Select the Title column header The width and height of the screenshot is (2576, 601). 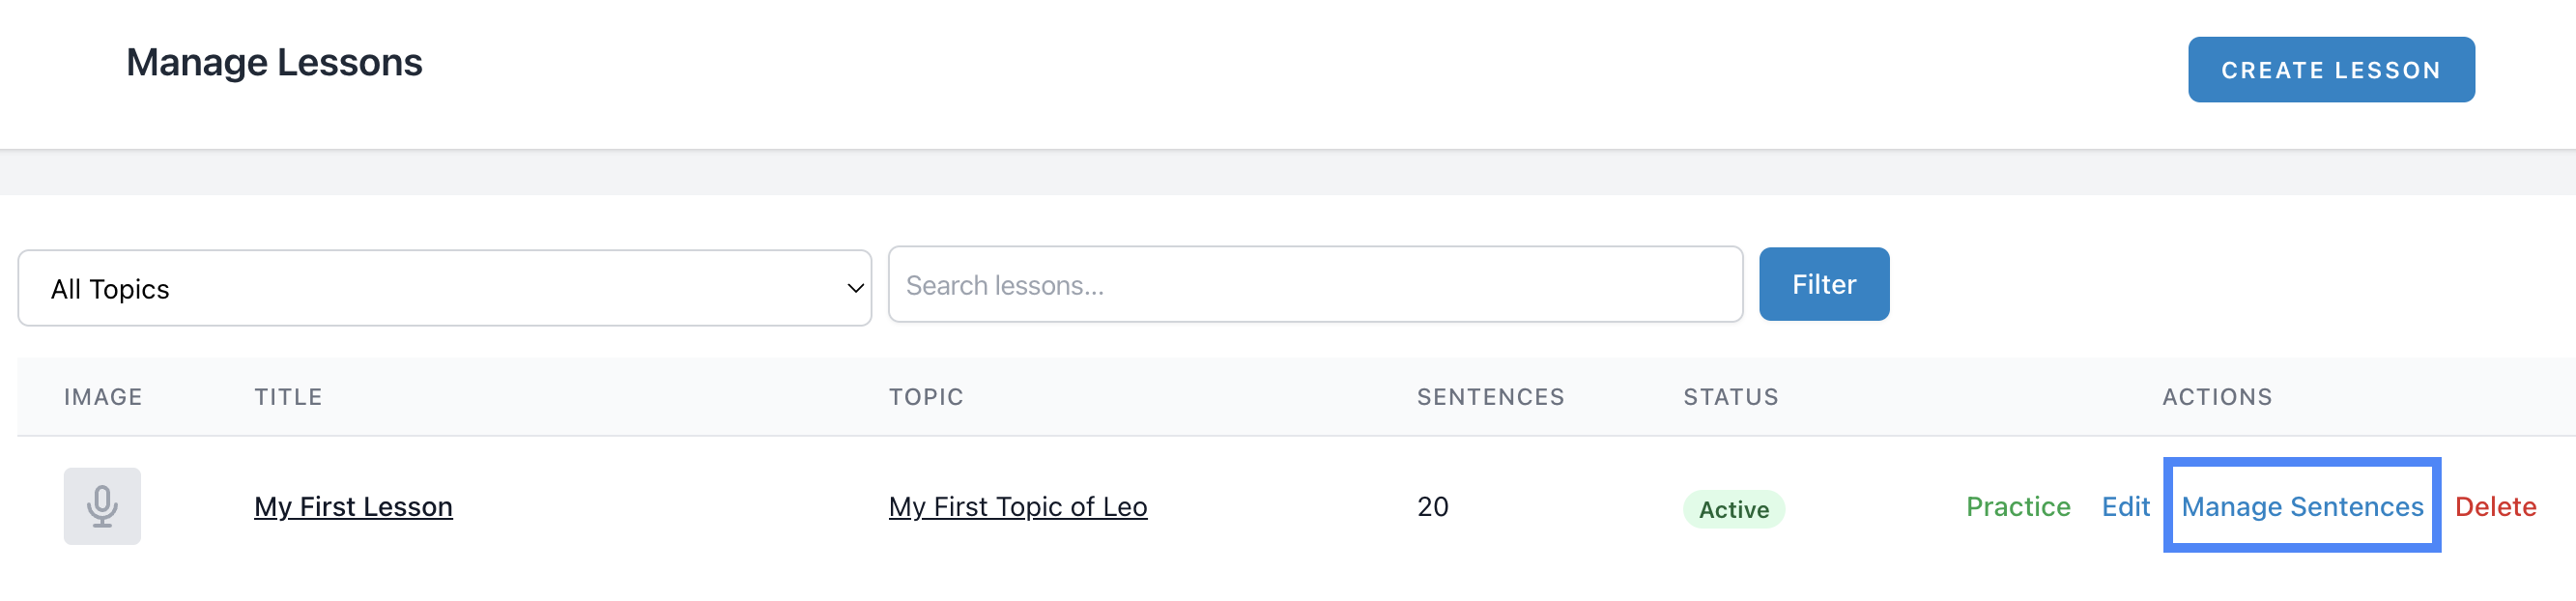(x=288, y=397)
